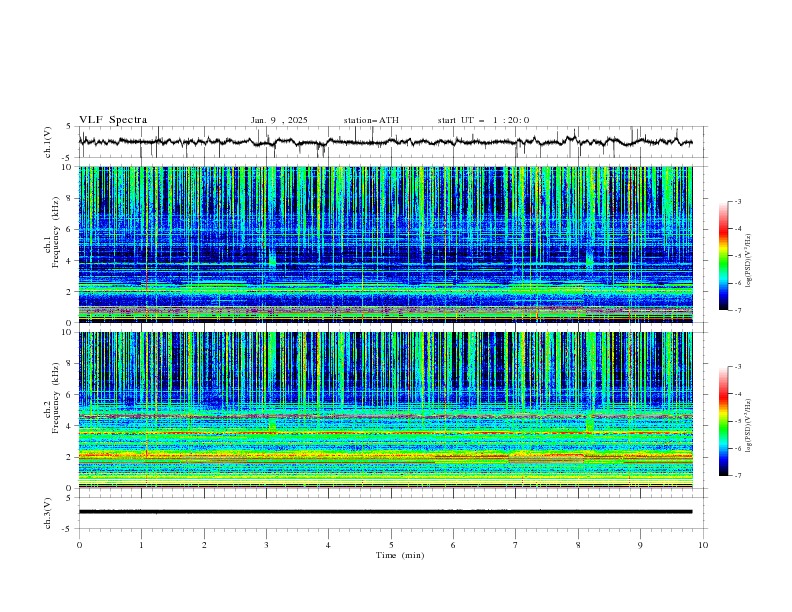The height and width of the screenshot is (612, 792).
Task: Click time axis tick label "6"
Action: pyautogui.click(x=453, y=545)
